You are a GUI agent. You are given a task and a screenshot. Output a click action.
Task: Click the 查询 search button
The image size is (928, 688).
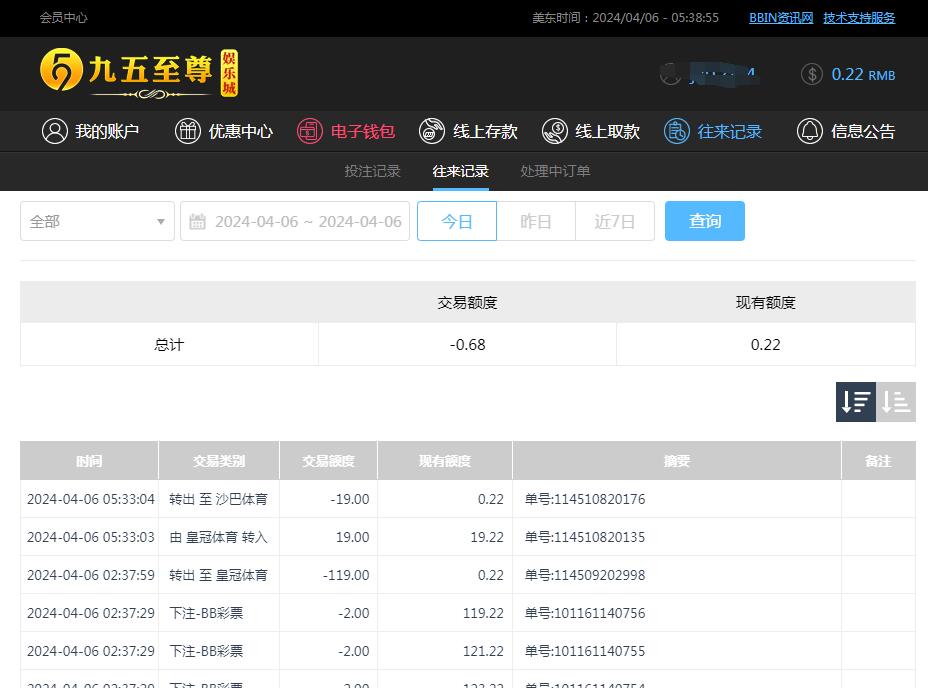pos(705,221)
